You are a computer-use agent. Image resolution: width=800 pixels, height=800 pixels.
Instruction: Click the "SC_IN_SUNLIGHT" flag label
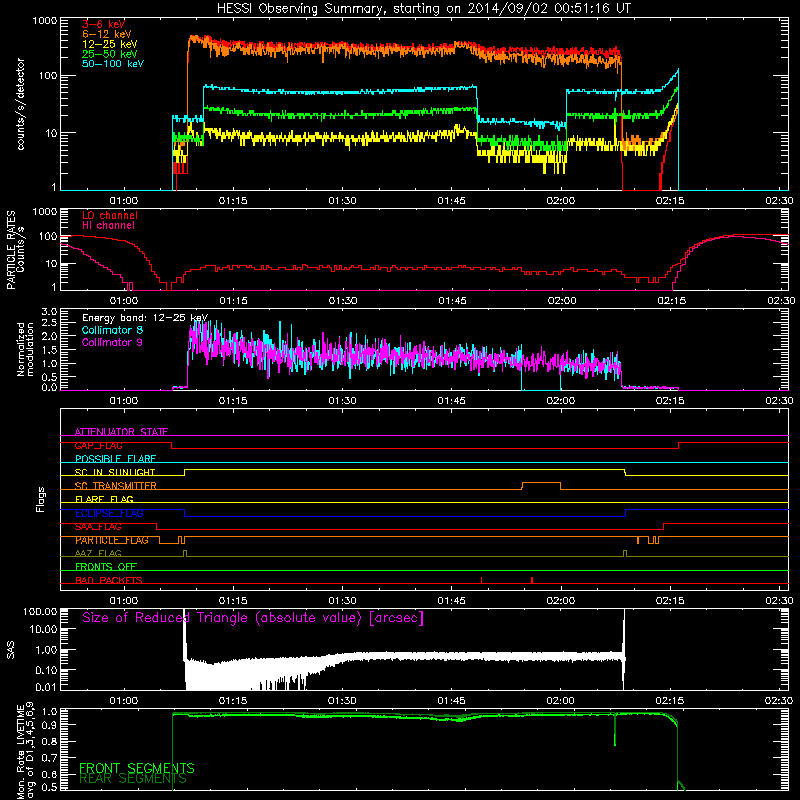coord(115,472)
